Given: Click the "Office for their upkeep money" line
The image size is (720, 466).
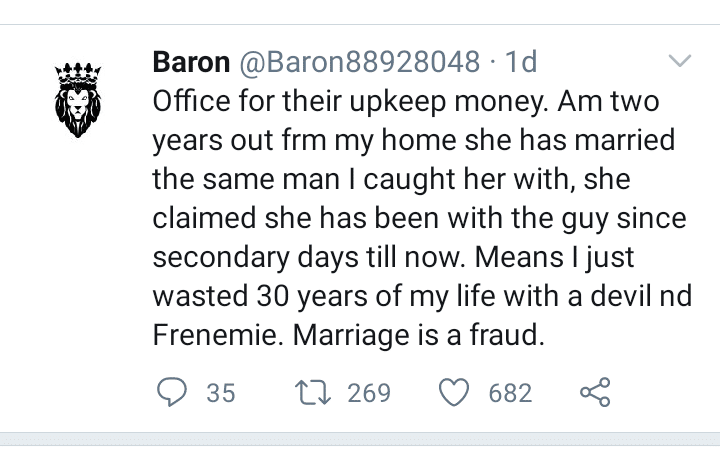Looking at the screenshot, I should (x=350, y=101).
